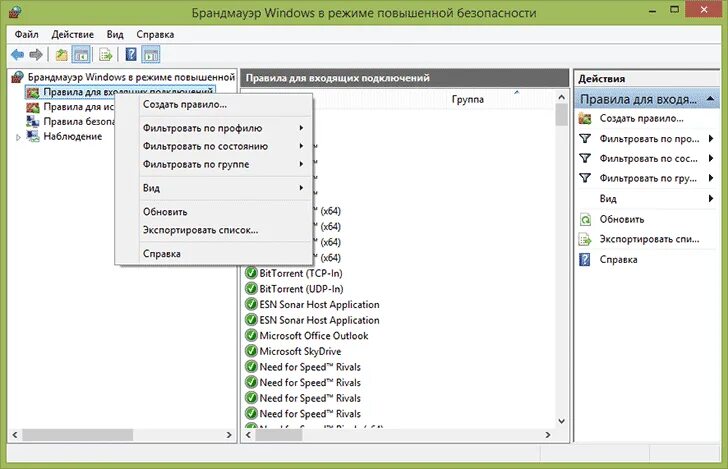728x469 pixels.
Task: Click the firewall root node icon in the tree
Action: click(x=18, y=77)
